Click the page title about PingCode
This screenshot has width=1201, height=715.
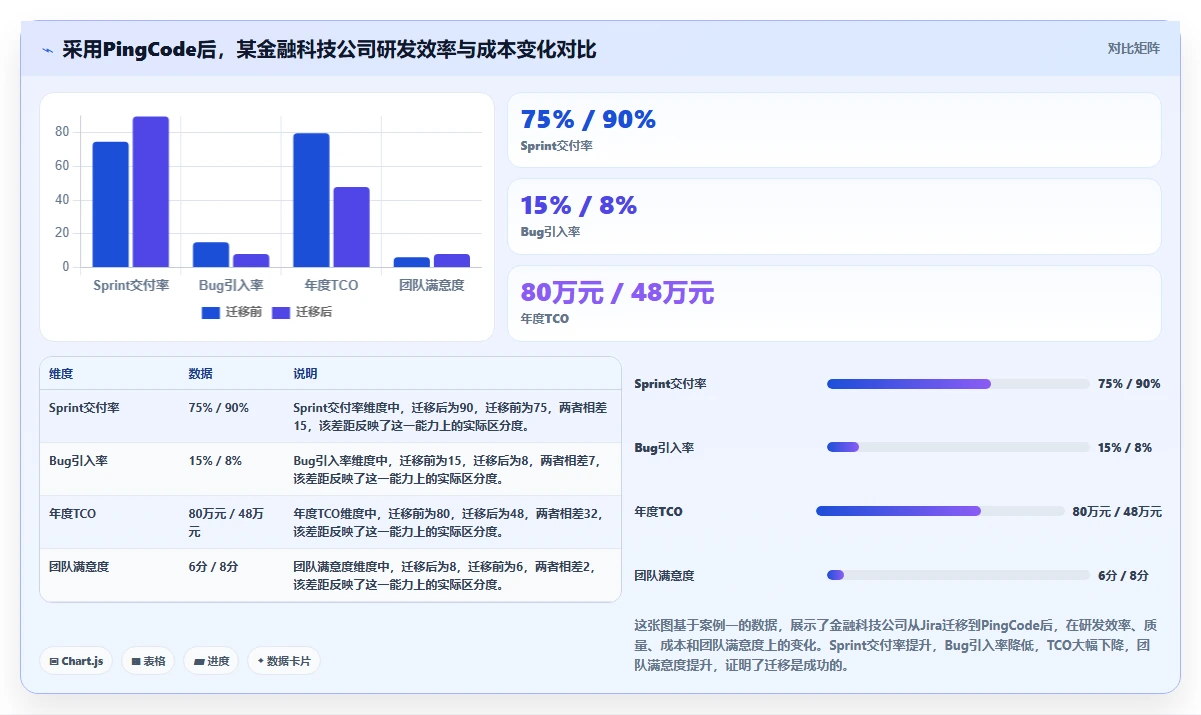(329, 50)
